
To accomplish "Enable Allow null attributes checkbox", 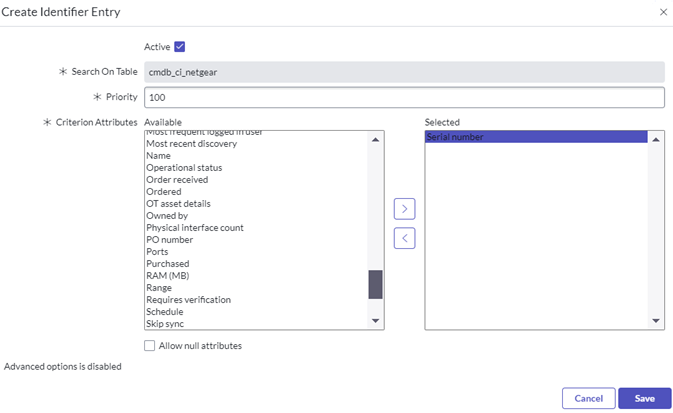I will [x=150, y=346].
